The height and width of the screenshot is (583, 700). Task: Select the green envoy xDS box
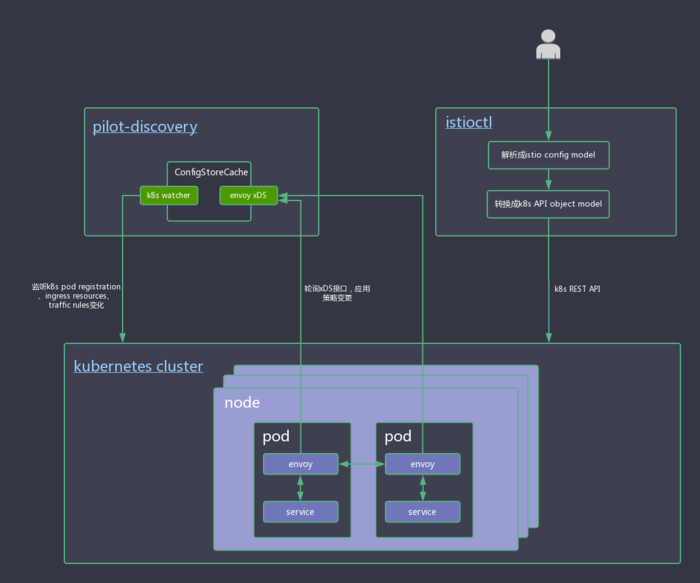point(248,195)
